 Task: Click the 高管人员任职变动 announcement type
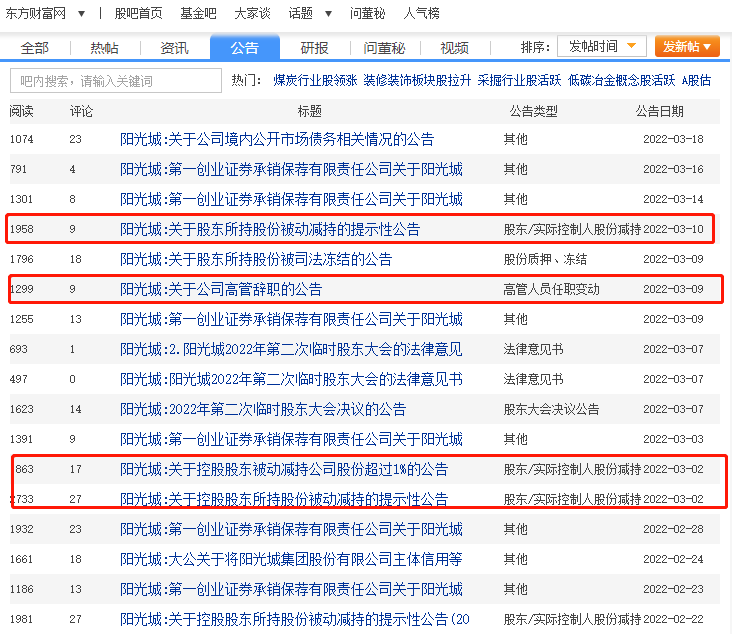[551, 289]
